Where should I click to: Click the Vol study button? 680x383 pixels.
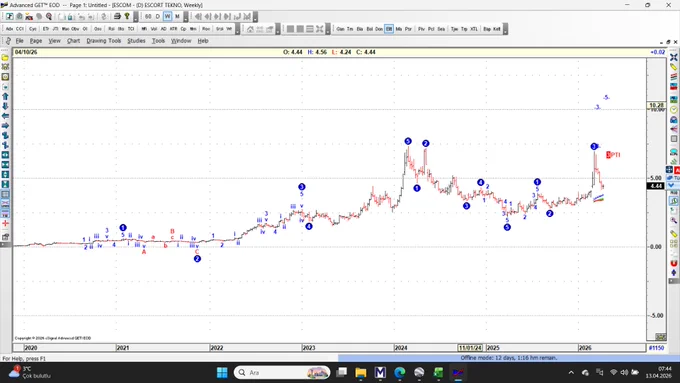[x=154, y=29]
